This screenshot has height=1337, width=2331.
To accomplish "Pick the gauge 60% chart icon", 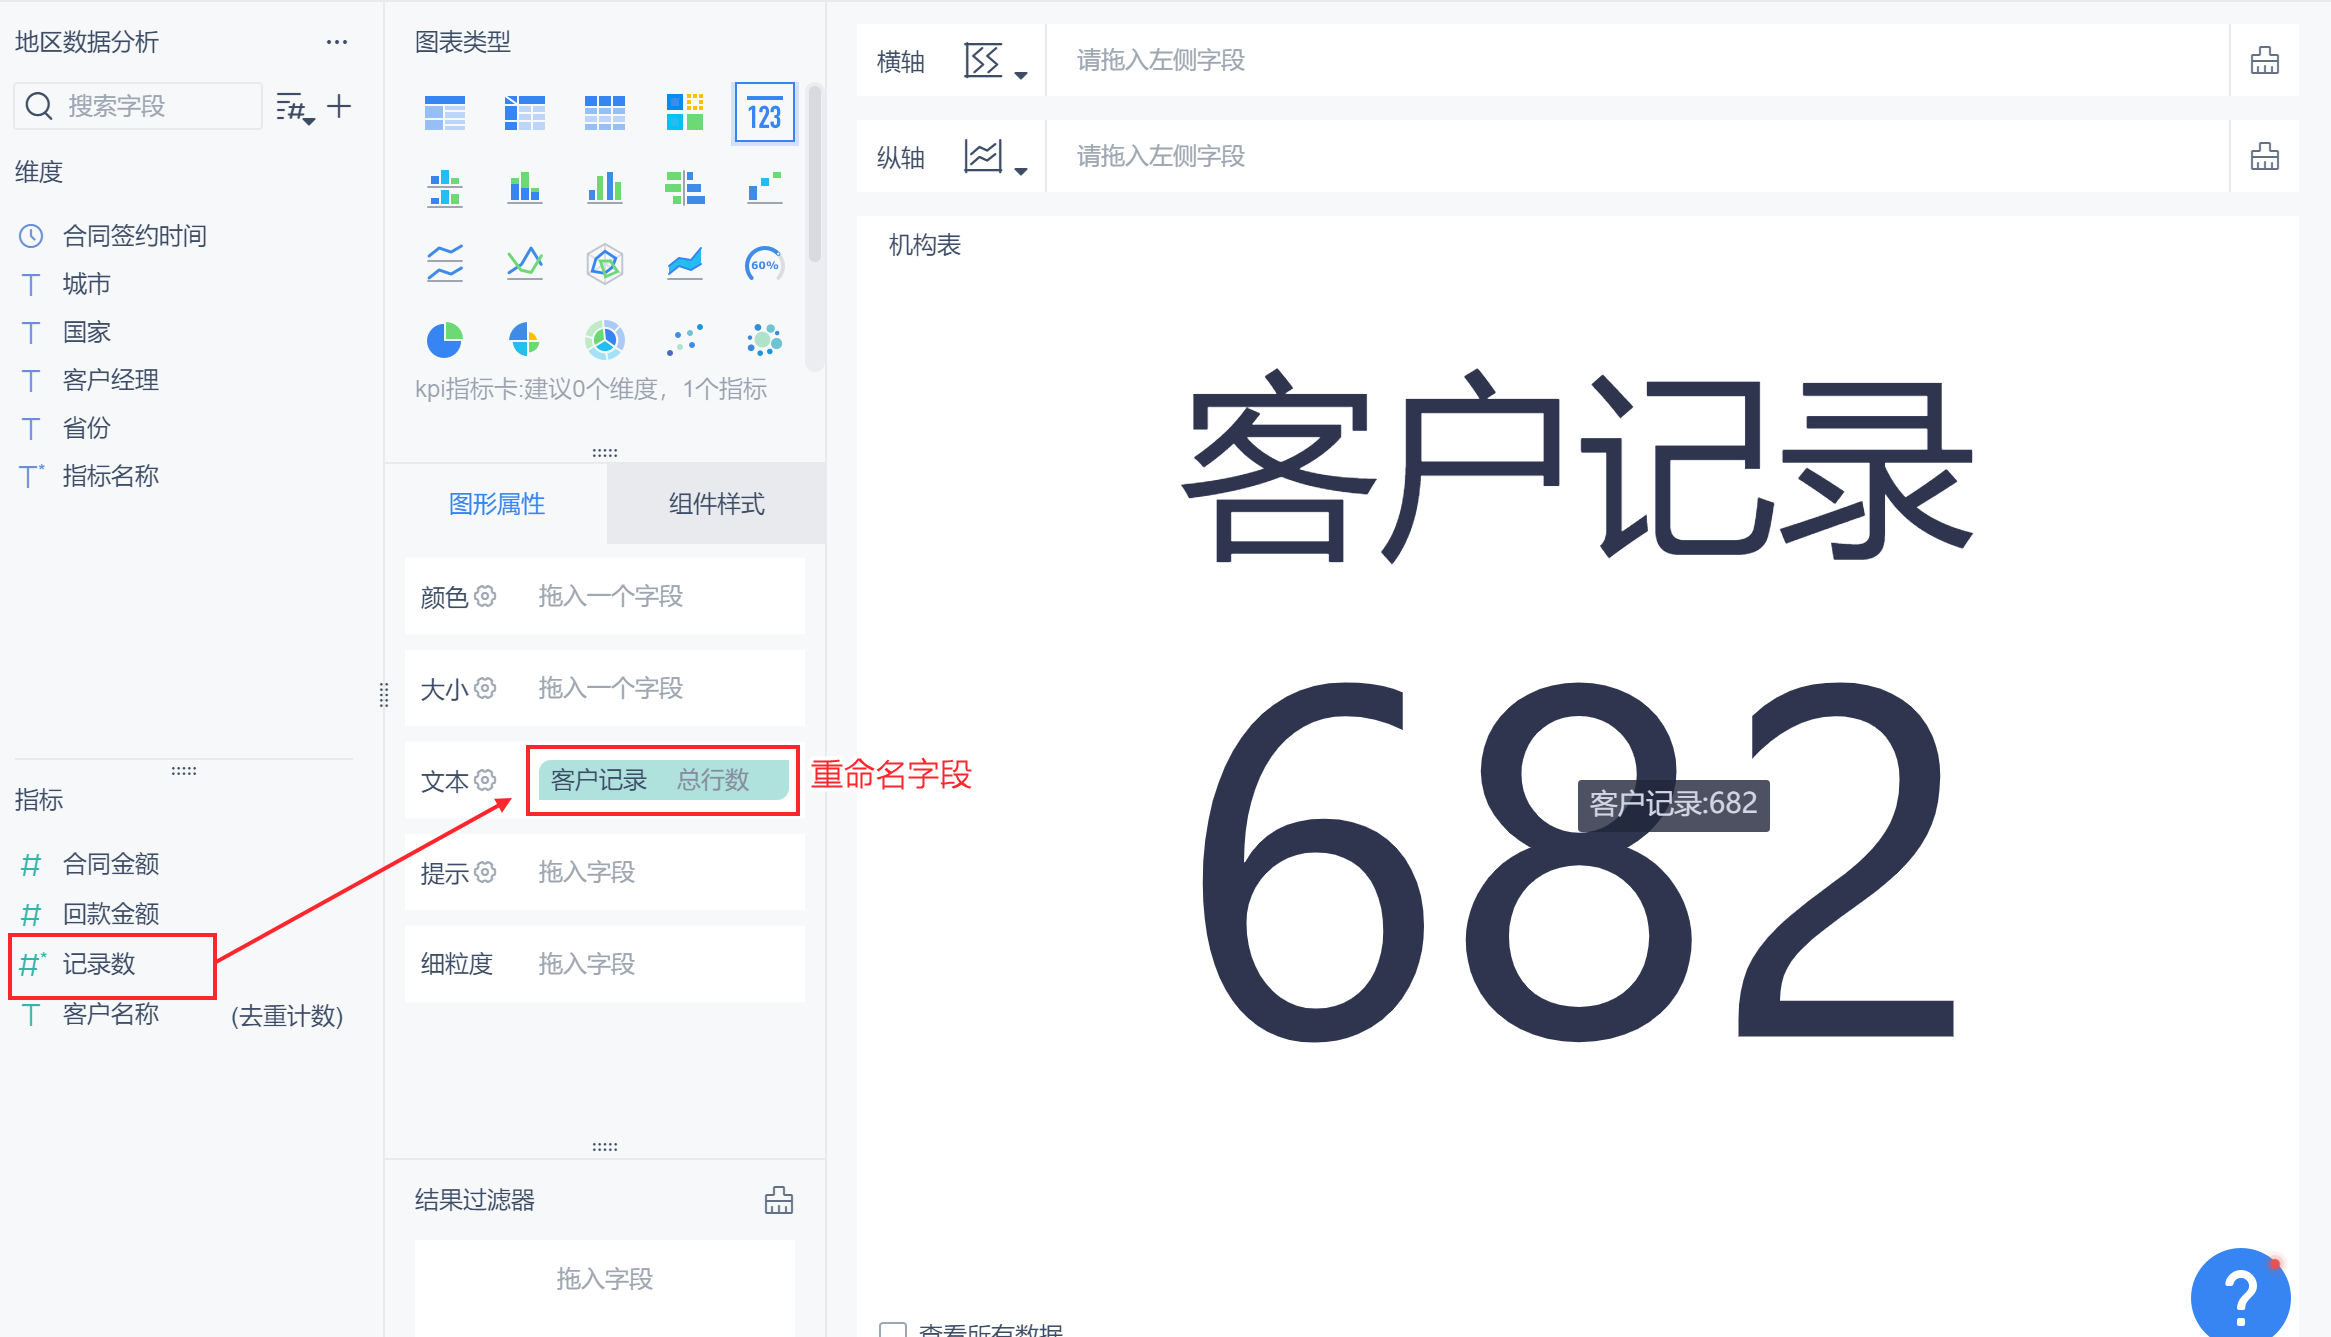I will point(764,264).
